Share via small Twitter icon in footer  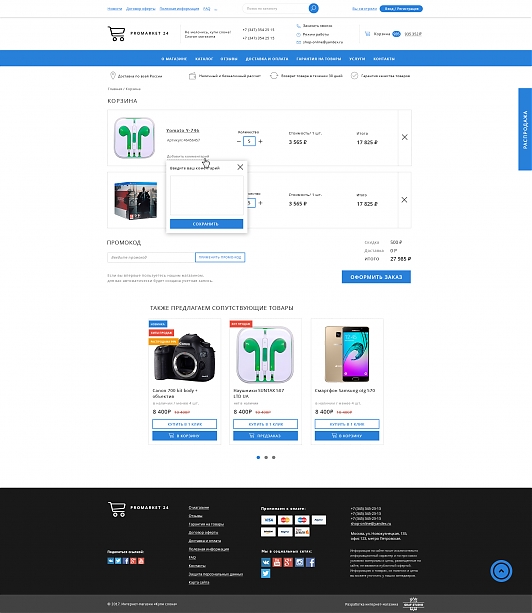(x=118, y=561)
